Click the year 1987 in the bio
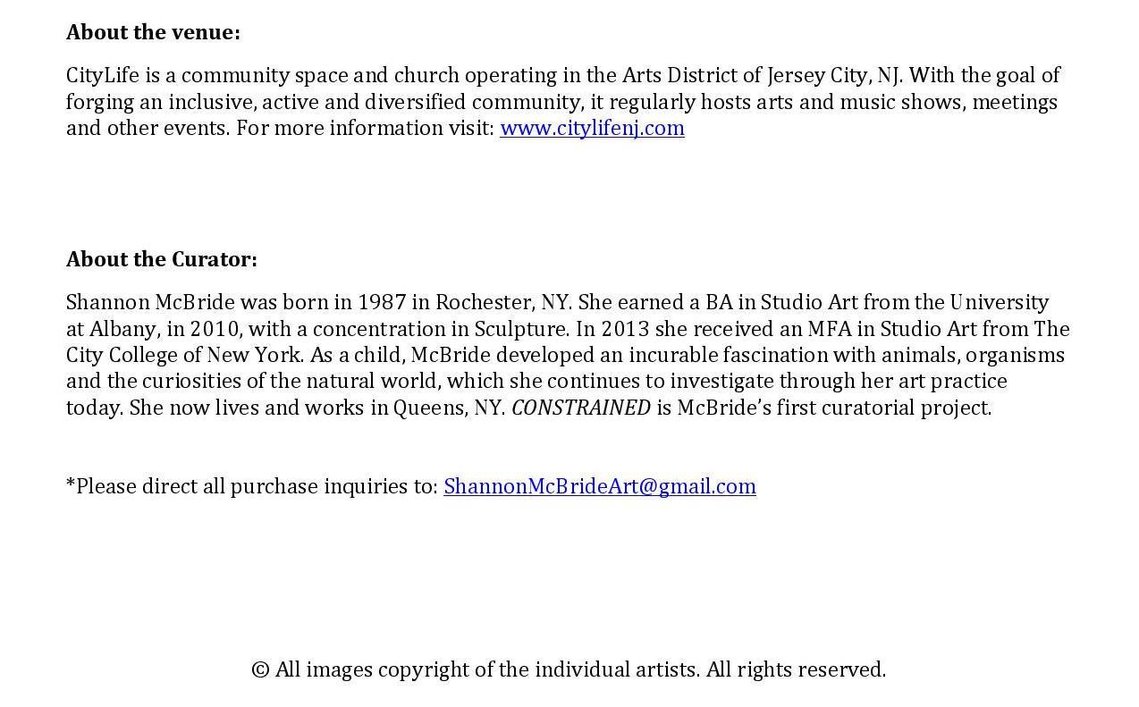1139x707 pixels. pos(381,302)
